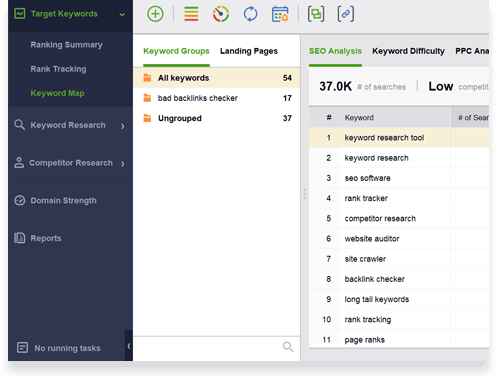Click the green bracketed group icon
This screenshot has width=497, height=379.
point(316,14)
